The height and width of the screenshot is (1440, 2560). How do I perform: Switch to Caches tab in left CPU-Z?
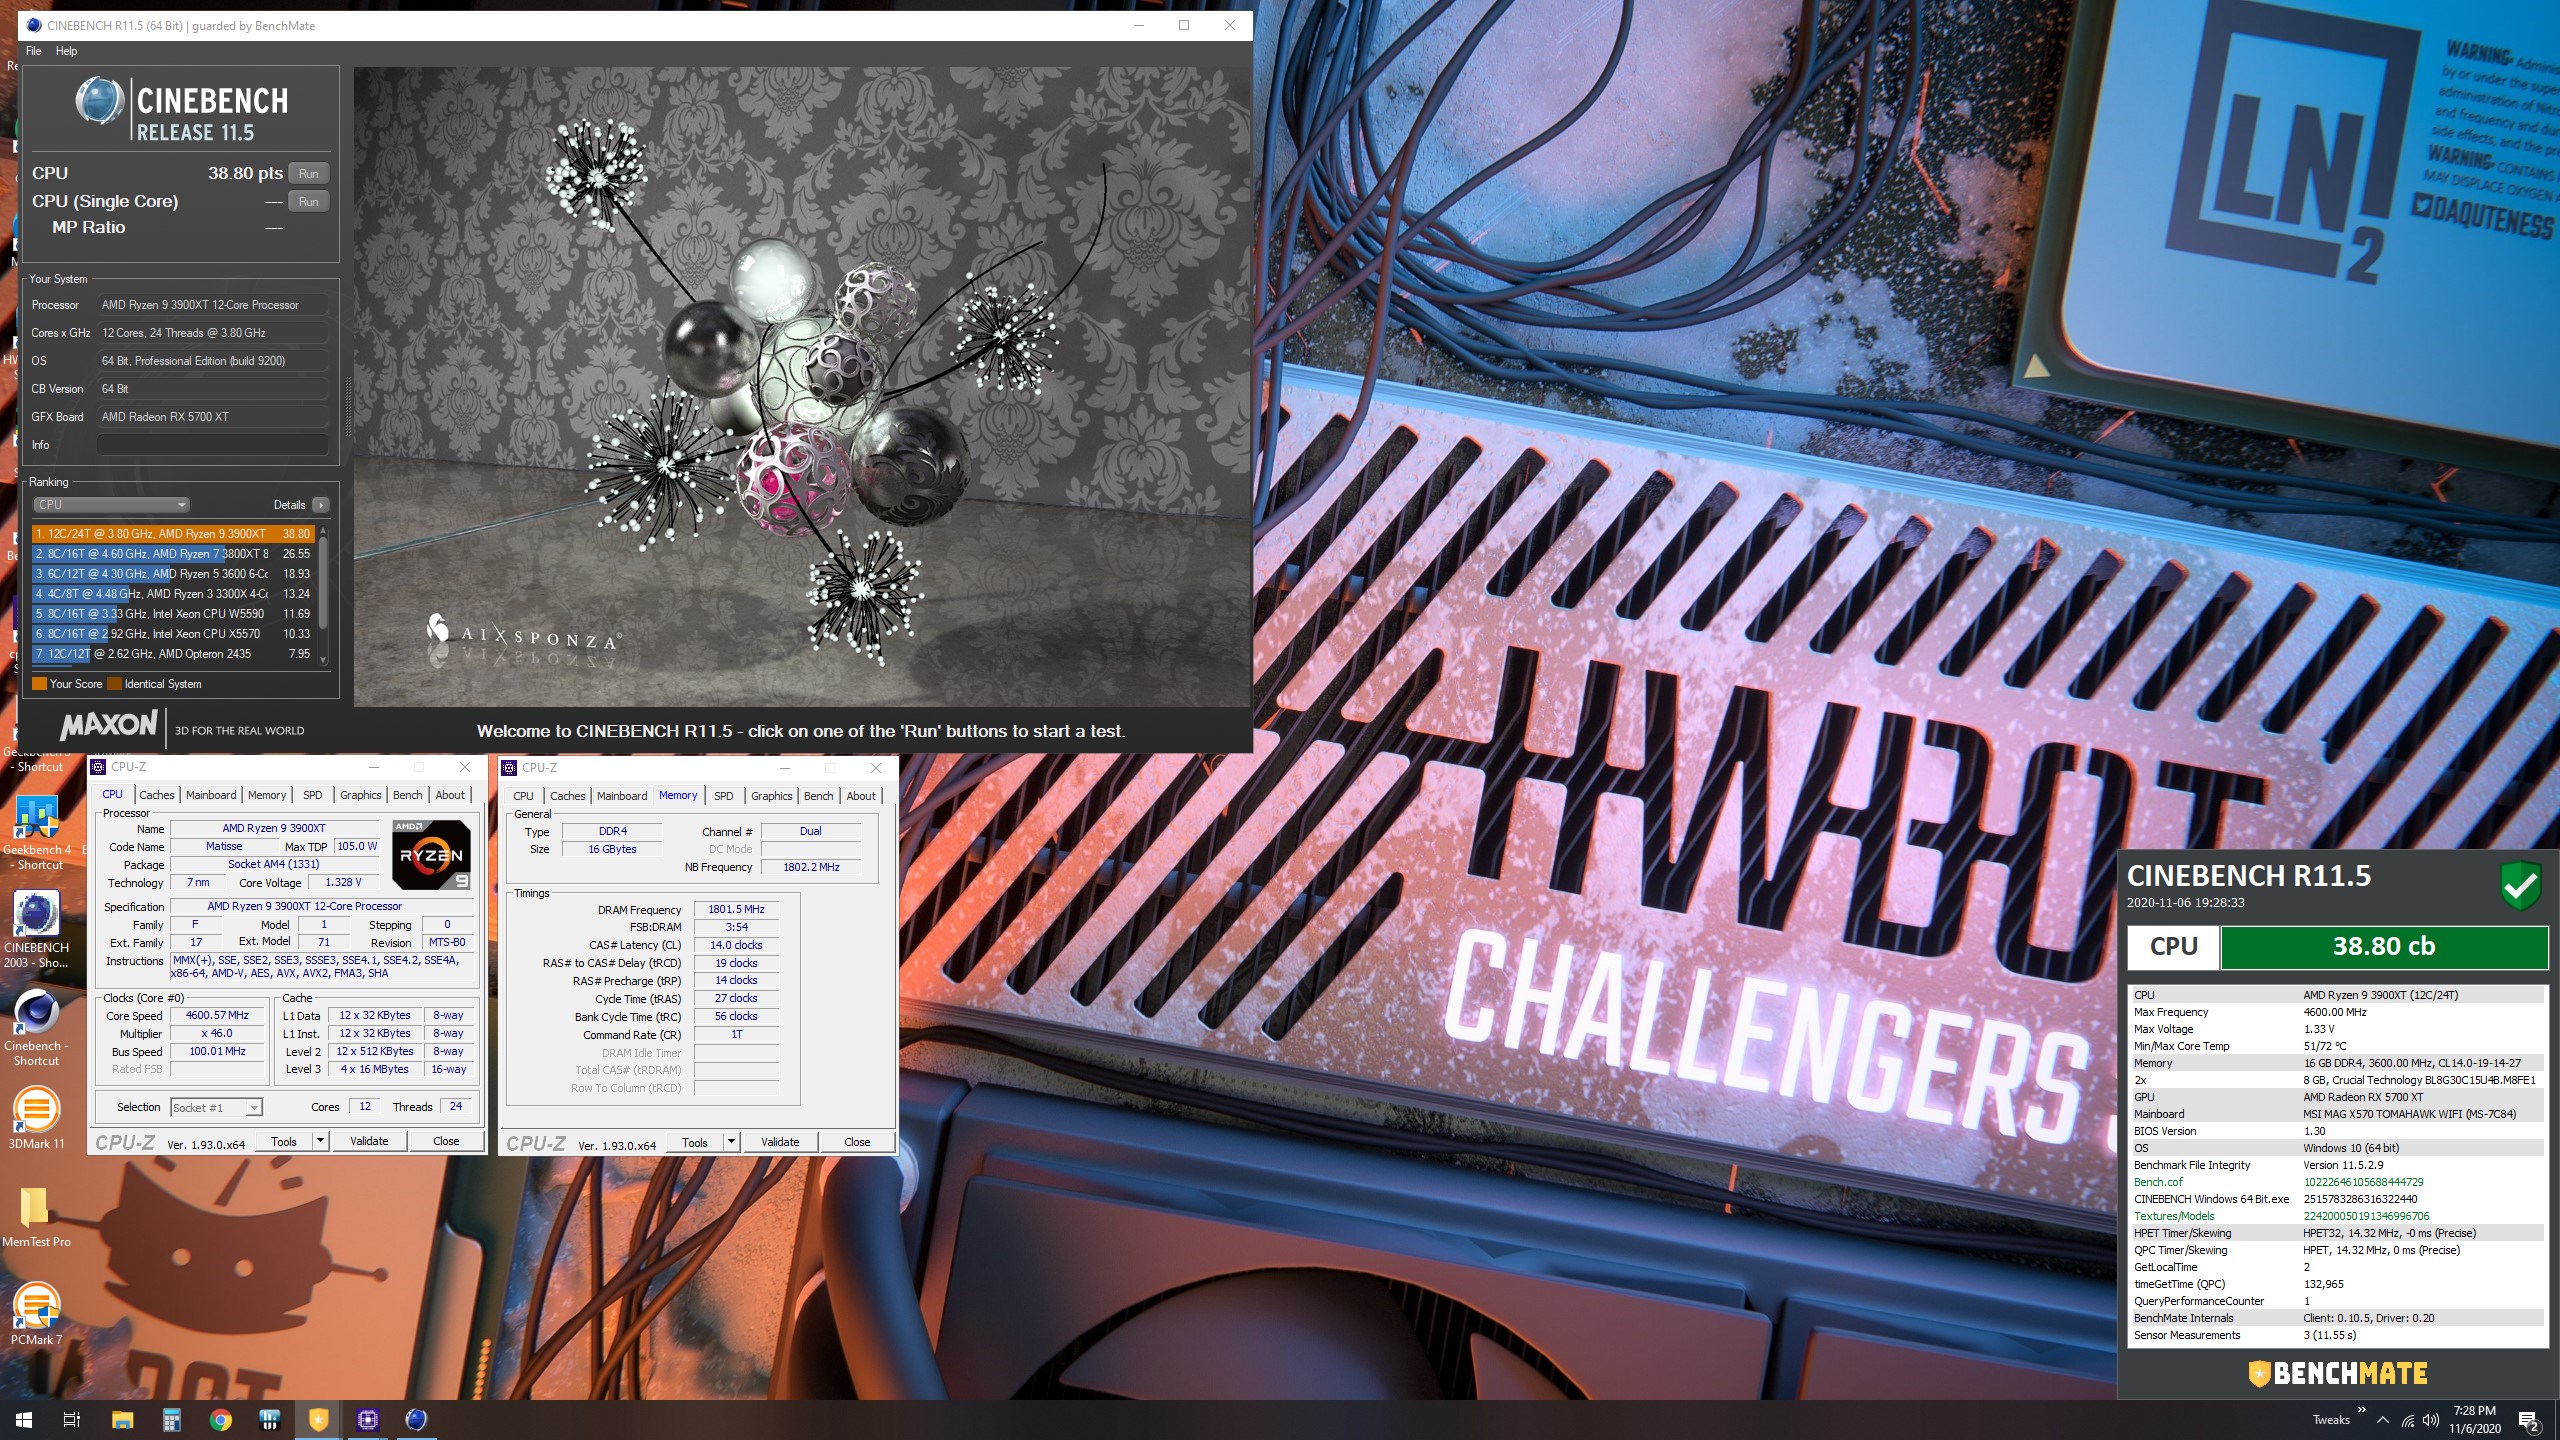tap(157, 795)
